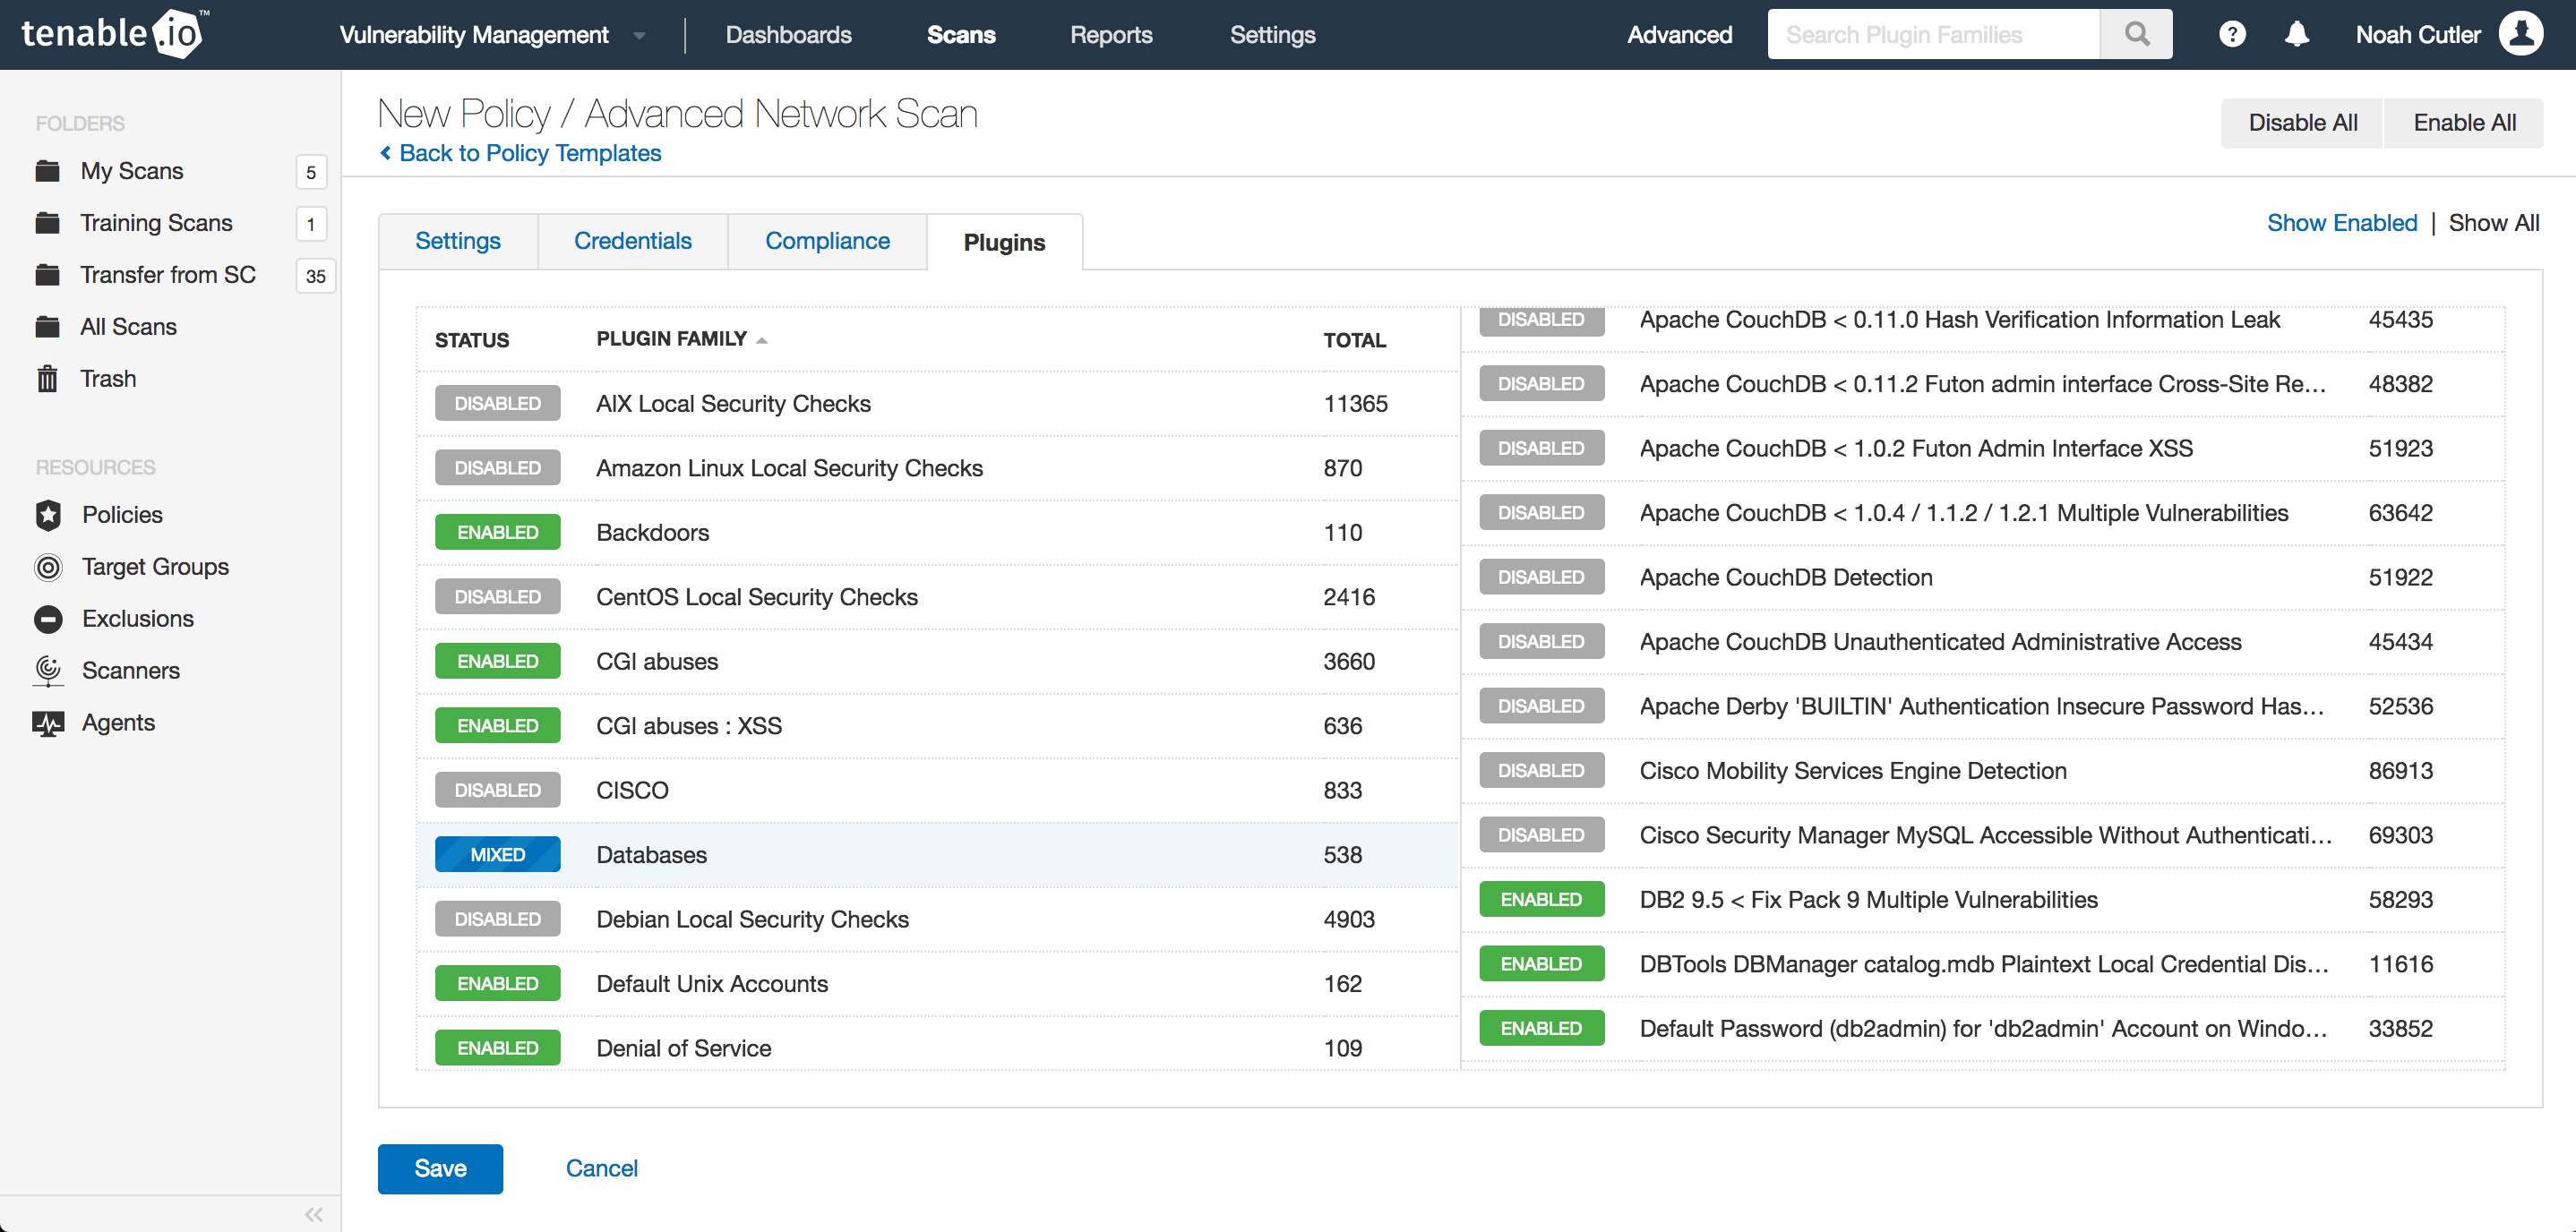Image resolution: width=2576 pixels, height=1232 pixels.
Task: Click the search magnifier icon
Action: coord(2136,34)
